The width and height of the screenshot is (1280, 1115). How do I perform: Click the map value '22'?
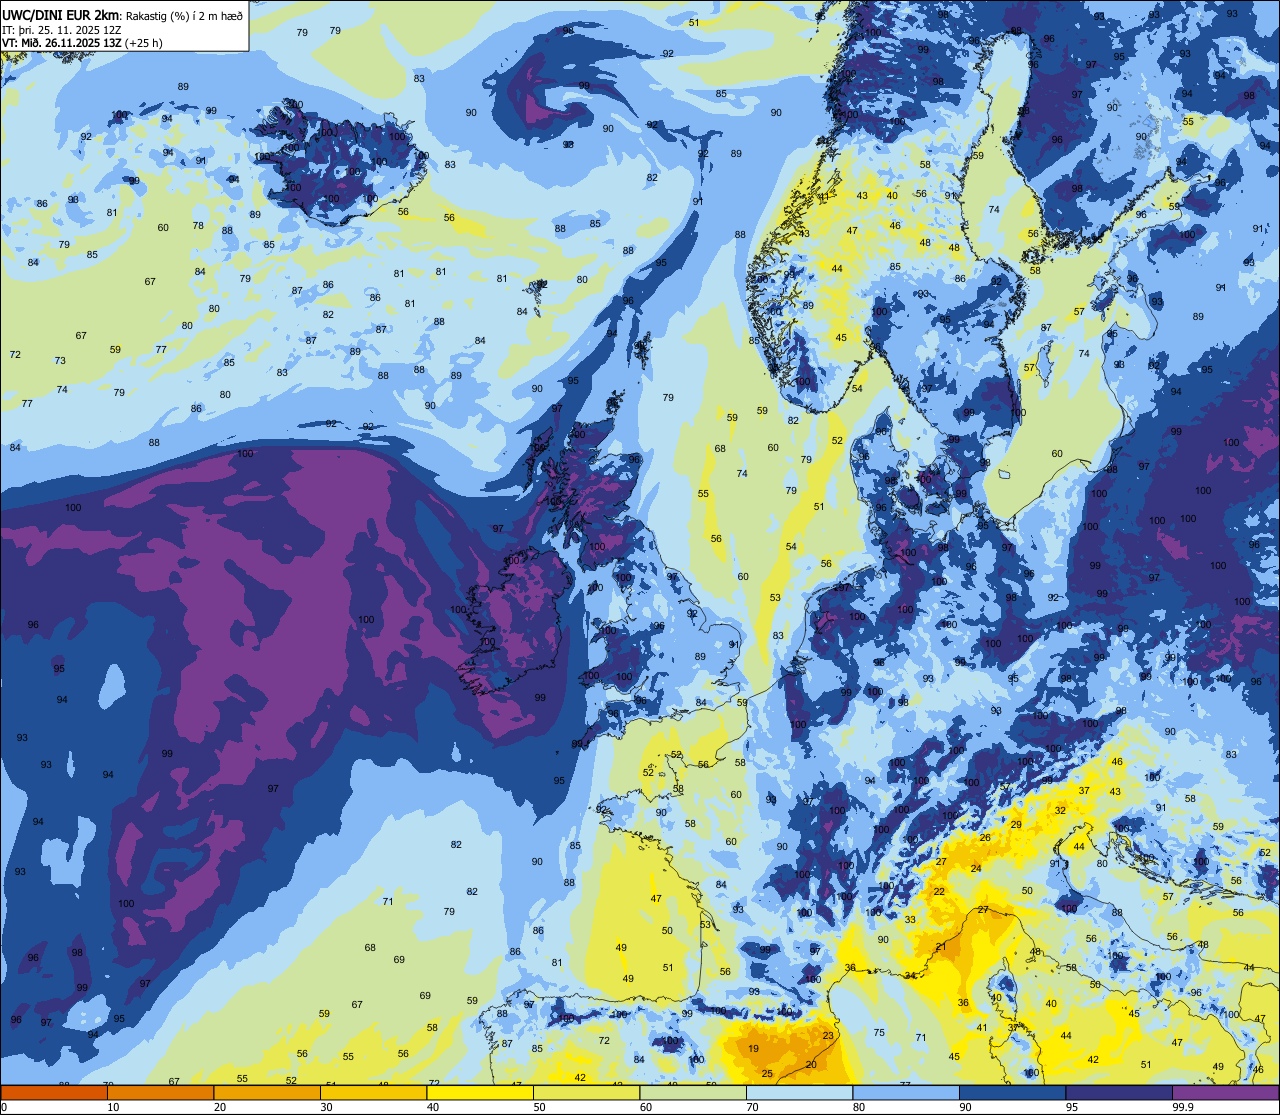coord(939,891)
